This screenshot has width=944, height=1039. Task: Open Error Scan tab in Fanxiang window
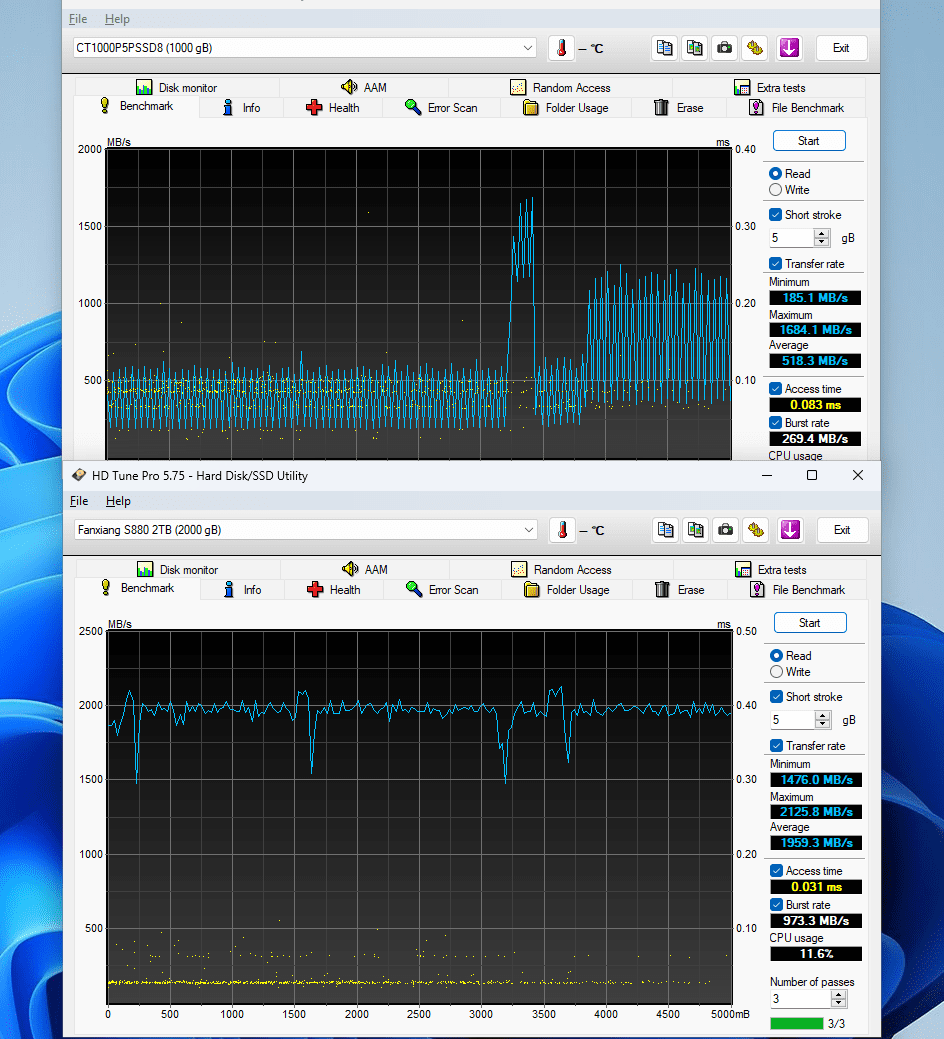tap(443, 590)
